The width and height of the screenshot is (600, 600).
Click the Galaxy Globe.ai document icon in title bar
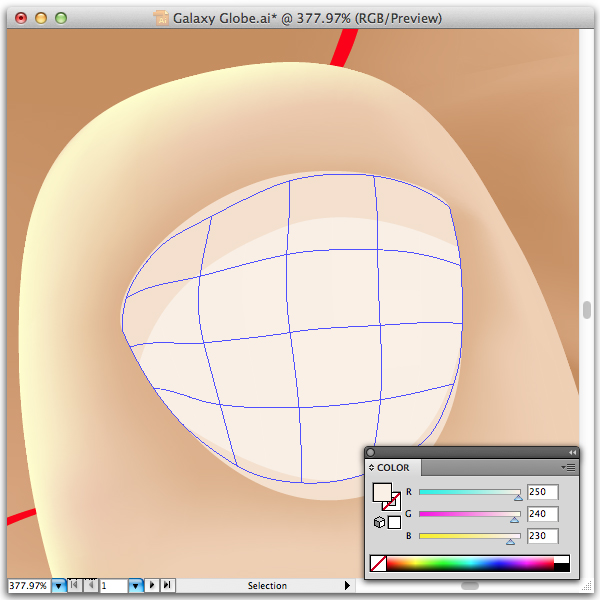coord(161,18)
